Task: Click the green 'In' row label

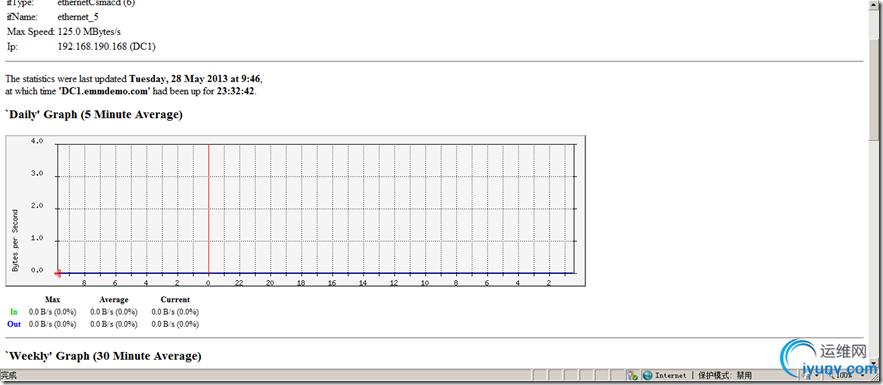Action: tap(14, 312)
